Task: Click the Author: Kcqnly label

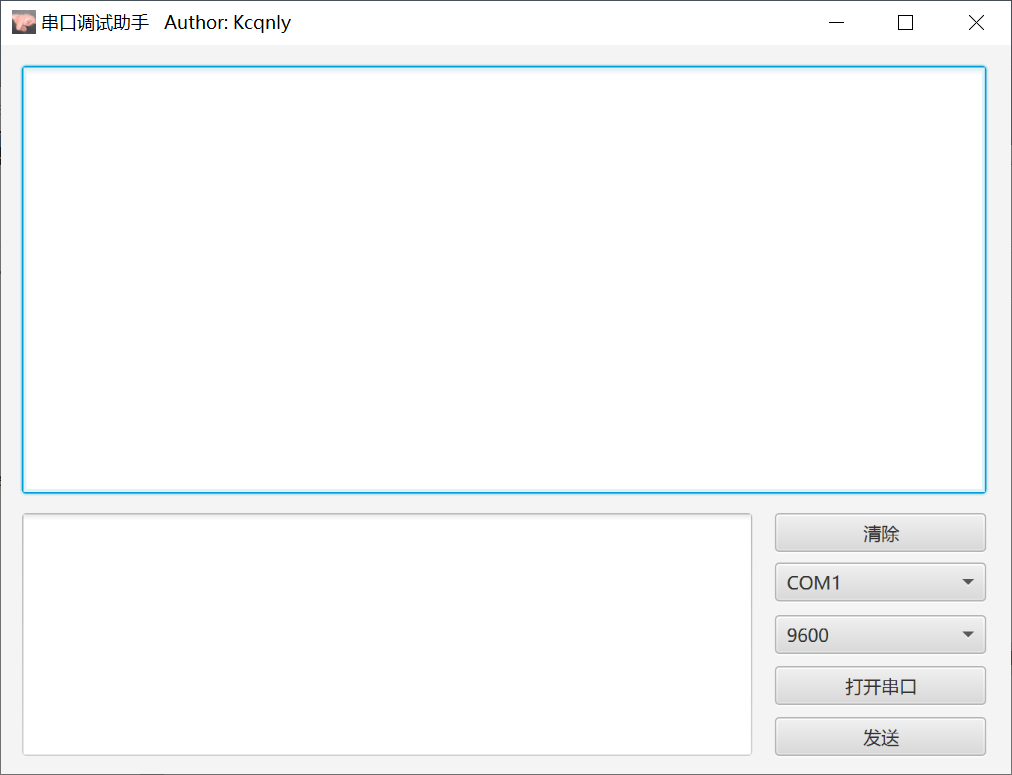Action: click(227, 22)
